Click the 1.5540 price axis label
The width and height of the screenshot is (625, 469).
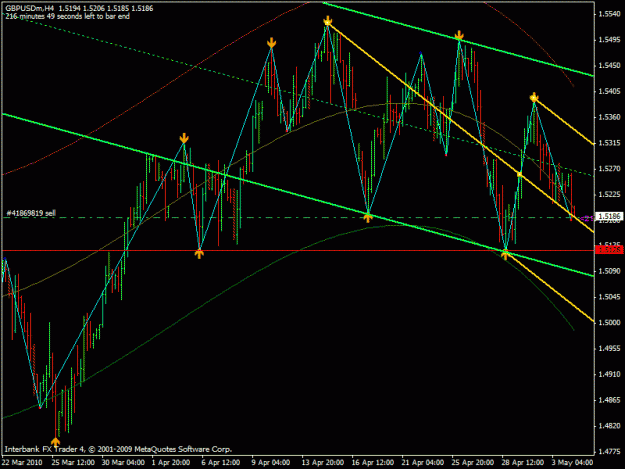tap(609, 14)
